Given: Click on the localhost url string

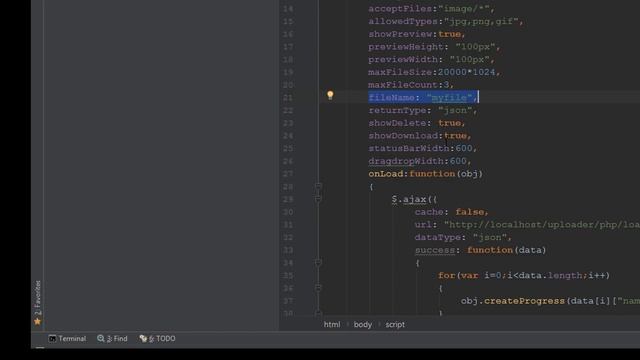Looking at the screenshot, I should tap(542, 224).
